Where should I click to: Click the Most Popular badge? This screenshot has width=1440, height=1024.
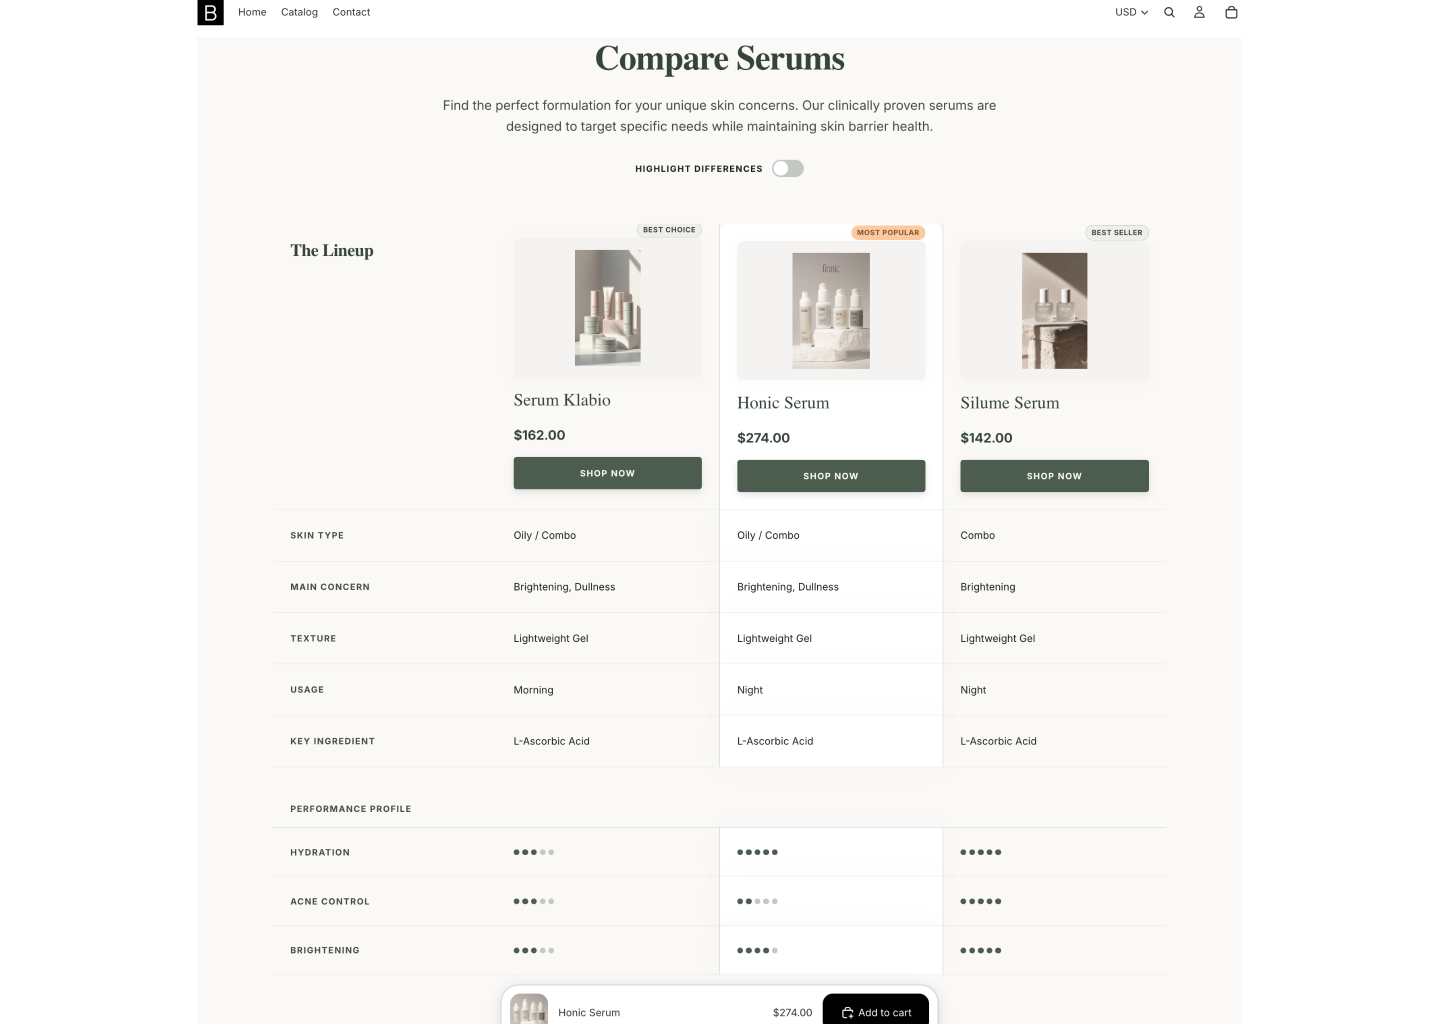888,232
